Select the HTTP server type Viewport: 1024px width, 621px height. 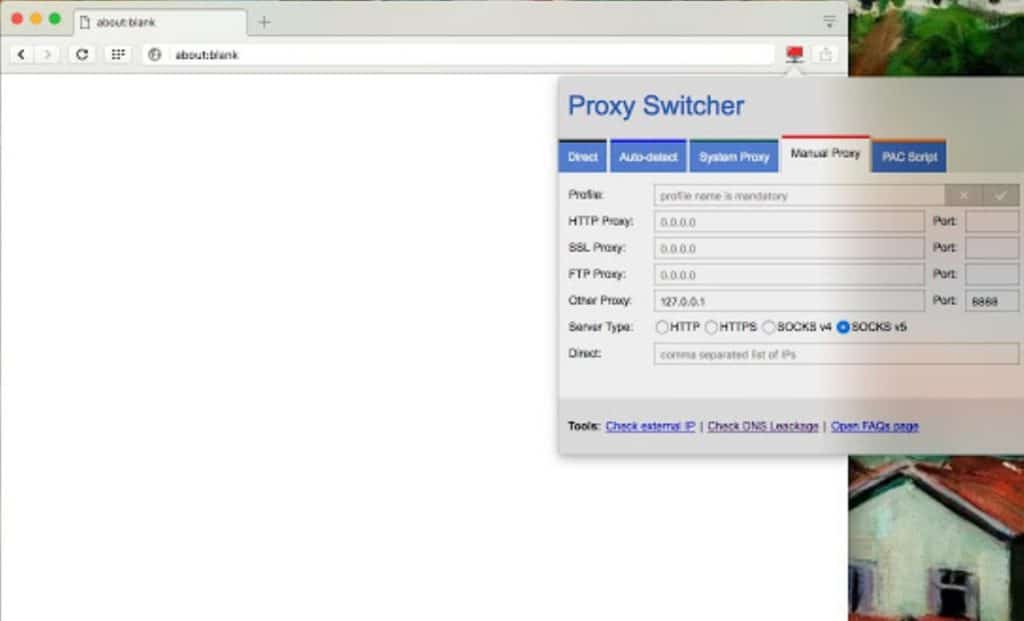pyautogui.click(x=662, y=326)
